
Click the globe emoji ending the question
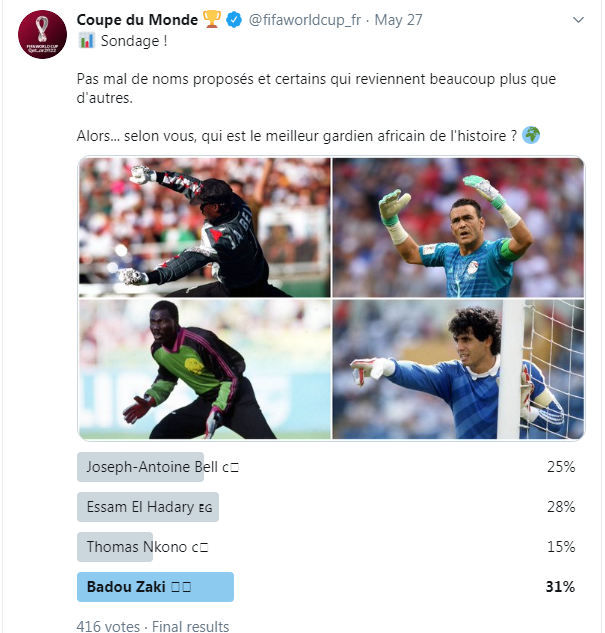pyautogui.click(x=530, y=136)
